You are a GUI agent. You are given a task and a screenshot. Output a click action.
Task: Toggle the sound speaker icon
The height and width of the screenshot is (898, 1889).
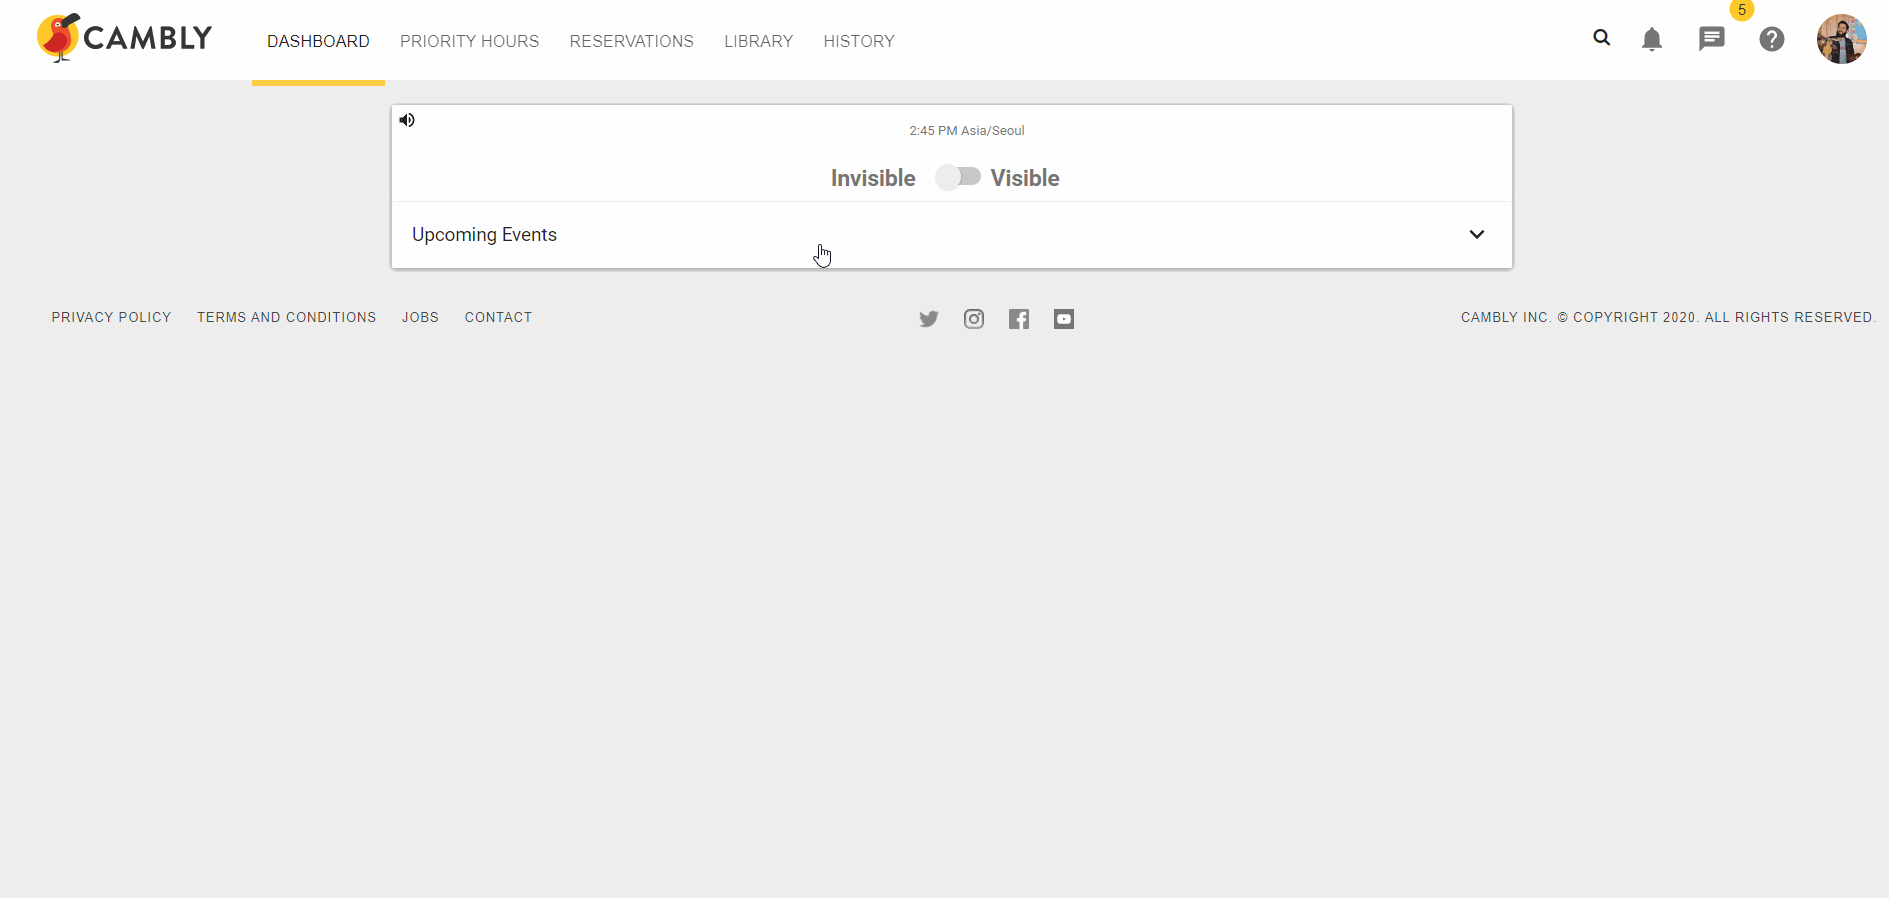(x=407, y=120)
